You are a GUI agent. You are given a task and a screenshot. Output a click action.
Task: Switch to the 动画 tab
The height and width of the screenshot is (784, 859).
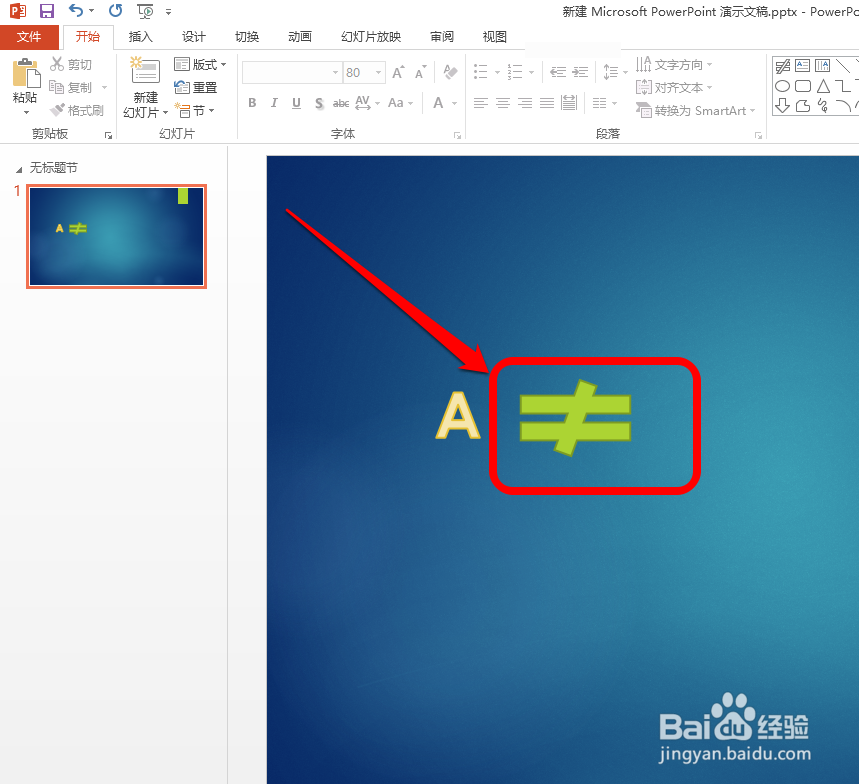click(300, 37)
